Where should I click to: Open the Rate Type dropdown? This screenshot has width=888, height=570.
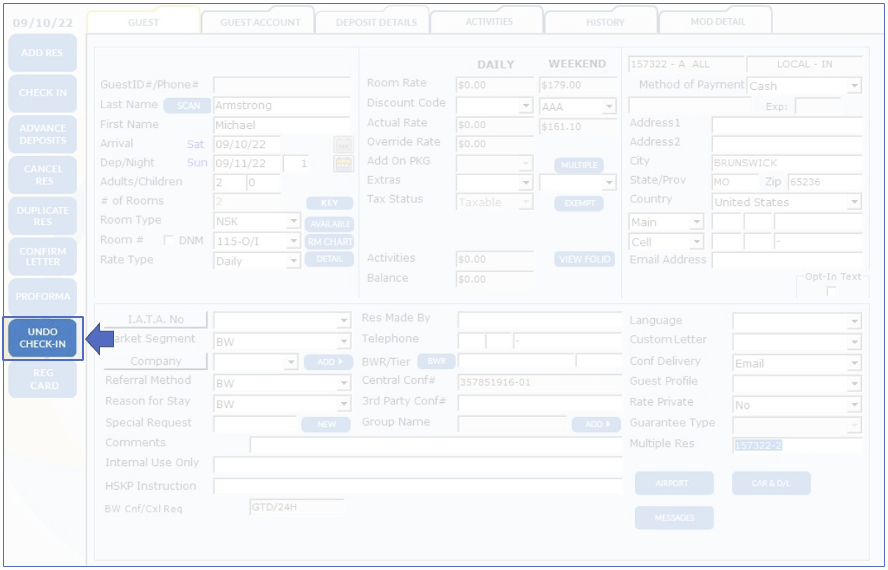pos(293,261)
